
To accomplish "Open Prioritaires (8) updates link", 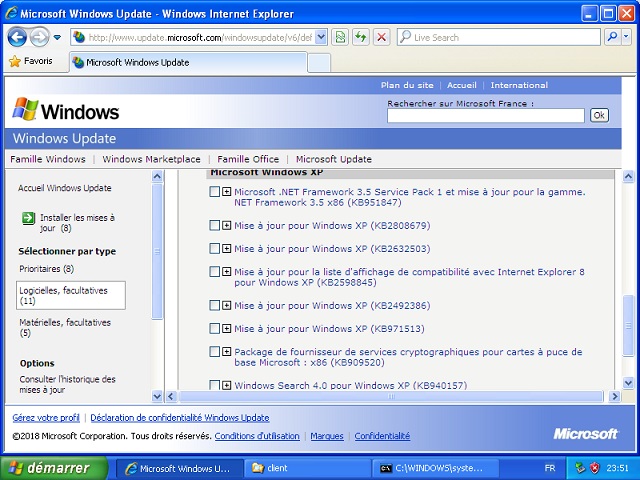I will [46, 269].
